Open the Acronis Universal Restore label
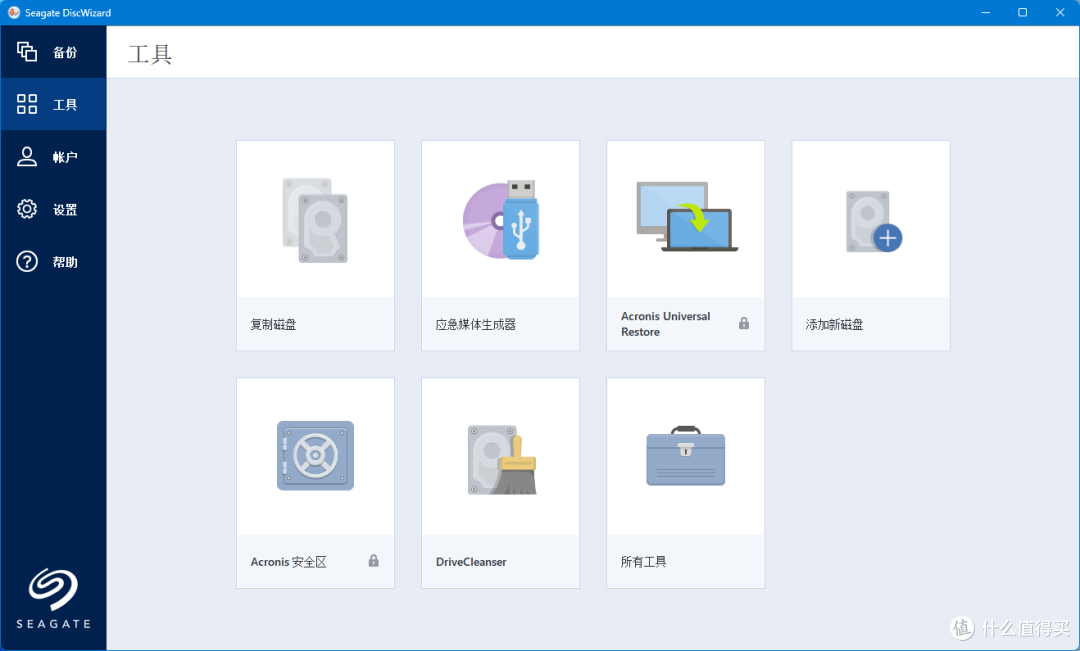This screenshot has width=1080, height=651. pyautogui.click(x=665, y=324)
